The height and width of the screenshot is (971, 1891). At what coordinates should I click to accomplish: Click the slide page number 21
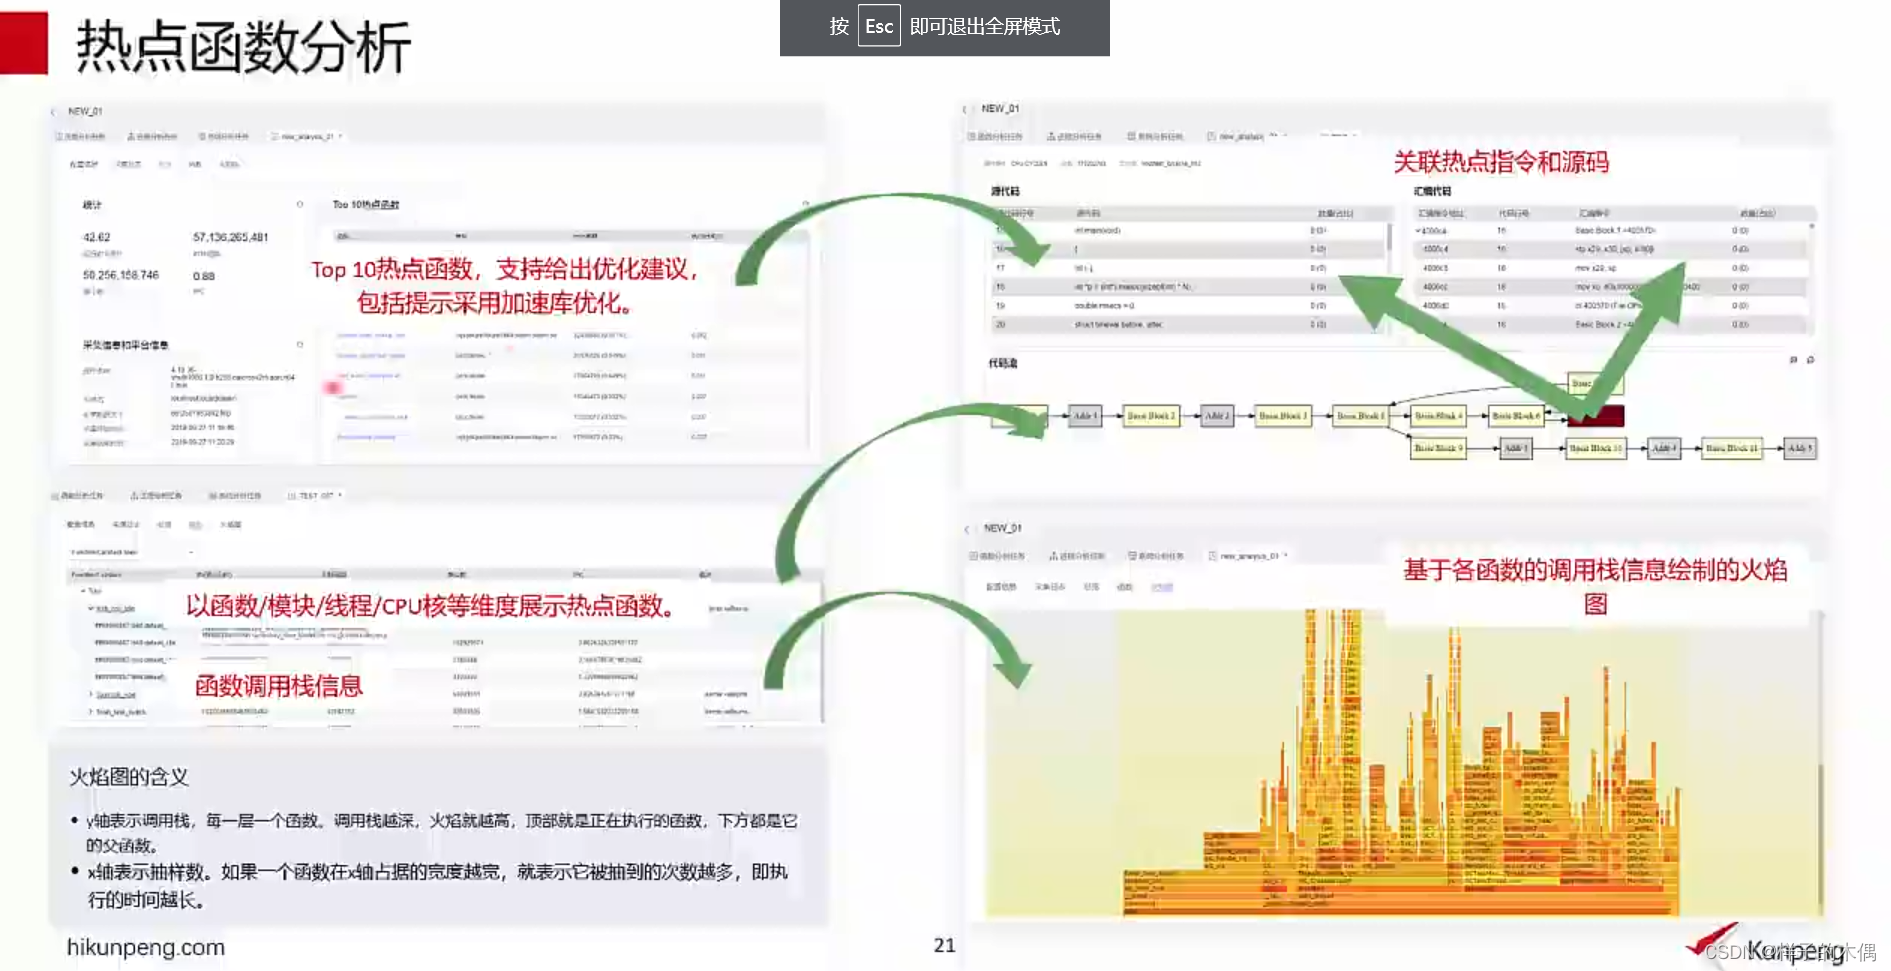coord(945,945)
